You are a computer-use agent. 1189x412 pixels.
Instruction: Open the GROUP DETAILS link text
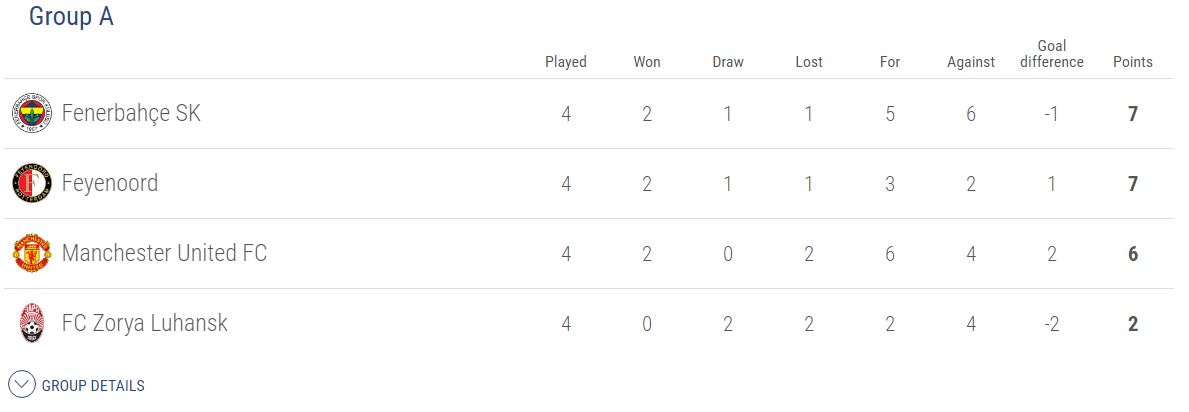point(93,386)
